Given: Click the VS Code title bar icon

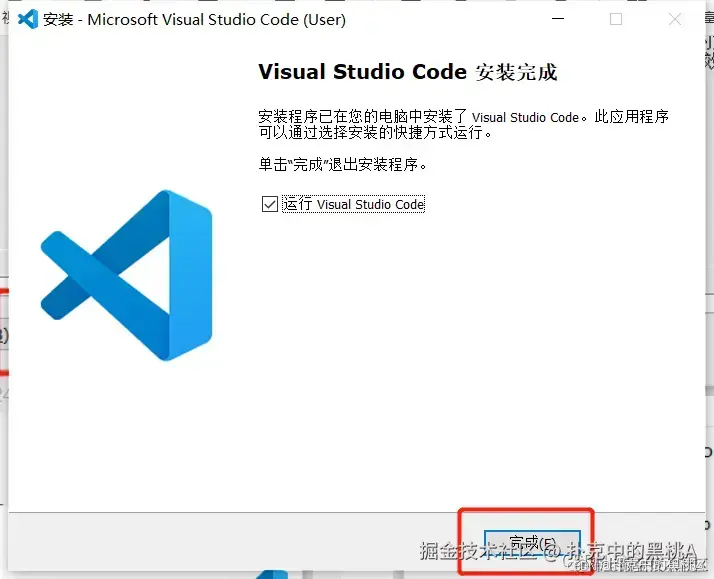Looking at the screenshot, I should 28,19.
